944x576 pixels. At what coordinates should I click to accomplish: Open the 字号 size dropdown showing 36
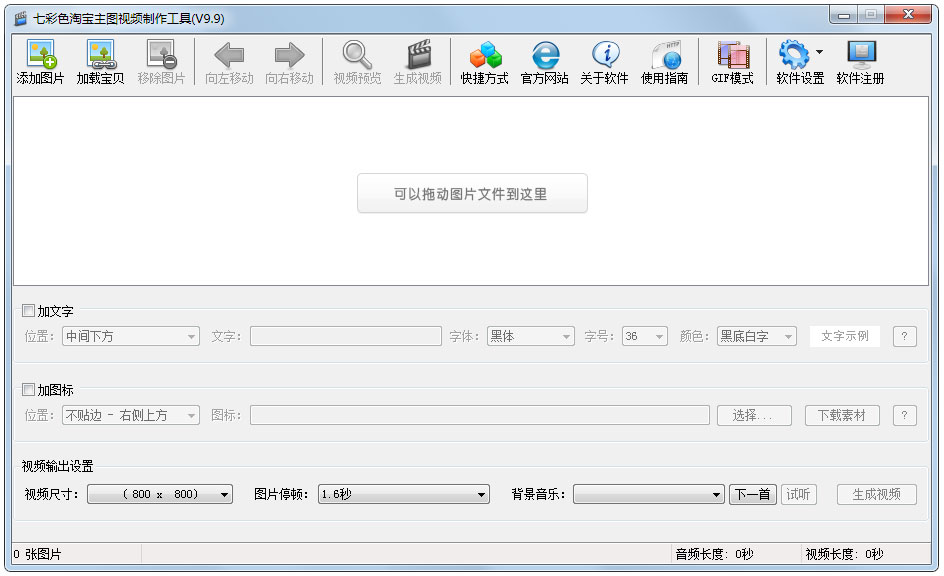click(x=644, y=336)
